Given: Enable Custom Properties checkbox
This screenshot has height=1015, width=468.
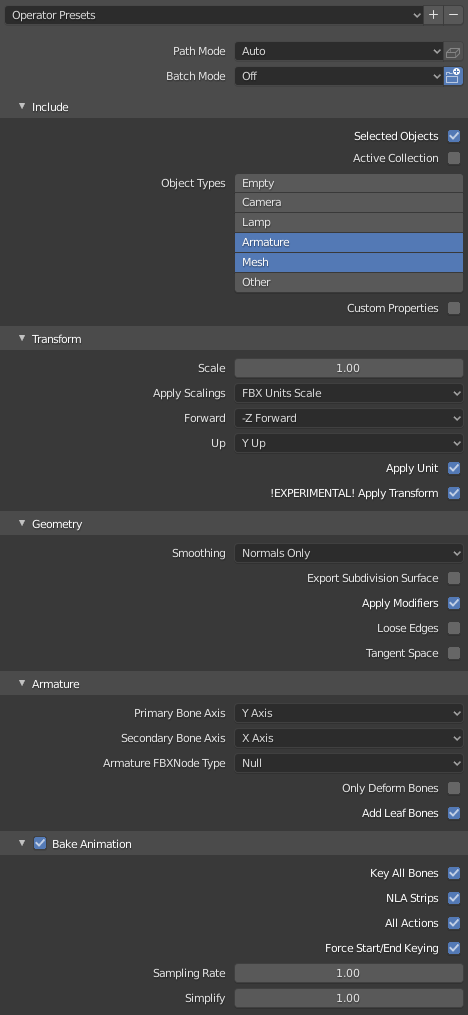Looking at the screenshot, I should pyautogui.click(x=454, y=308).
